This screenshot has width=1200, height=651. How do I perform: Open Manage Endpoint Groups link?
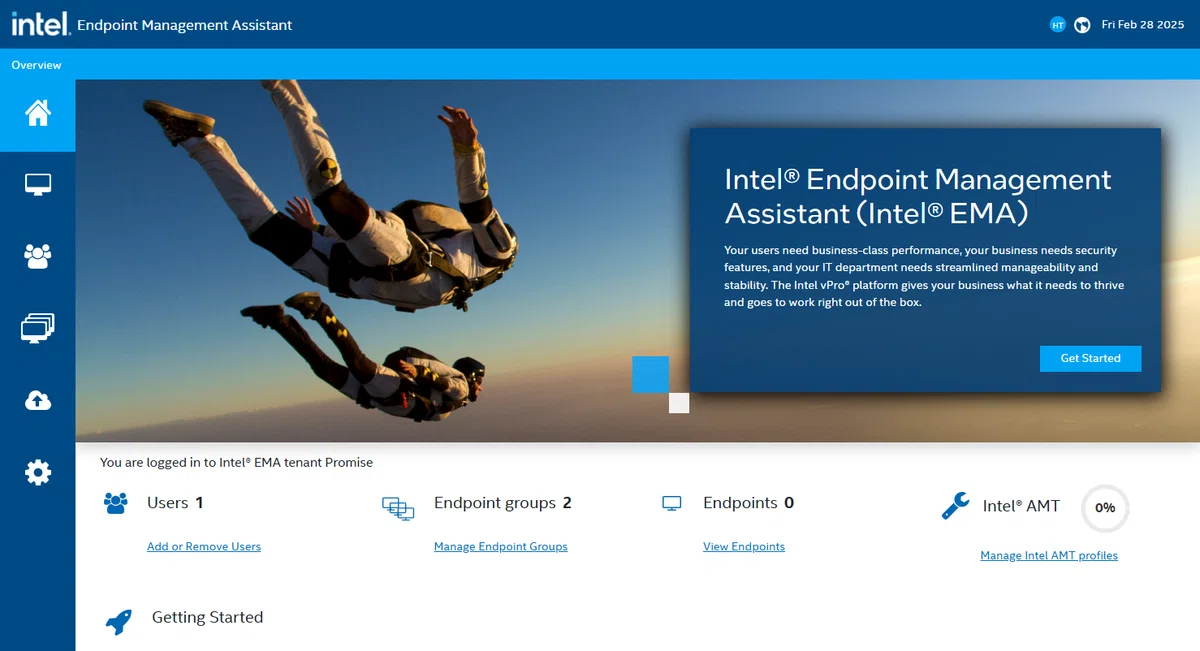pyautogui.click(x=501, y=547)
